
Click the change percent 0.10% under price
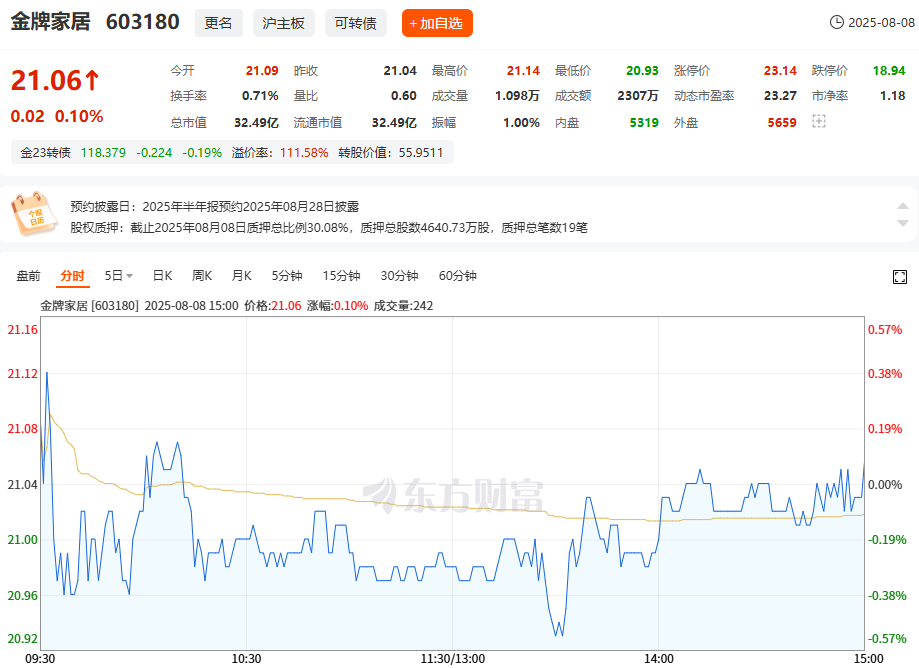point(79,116)
